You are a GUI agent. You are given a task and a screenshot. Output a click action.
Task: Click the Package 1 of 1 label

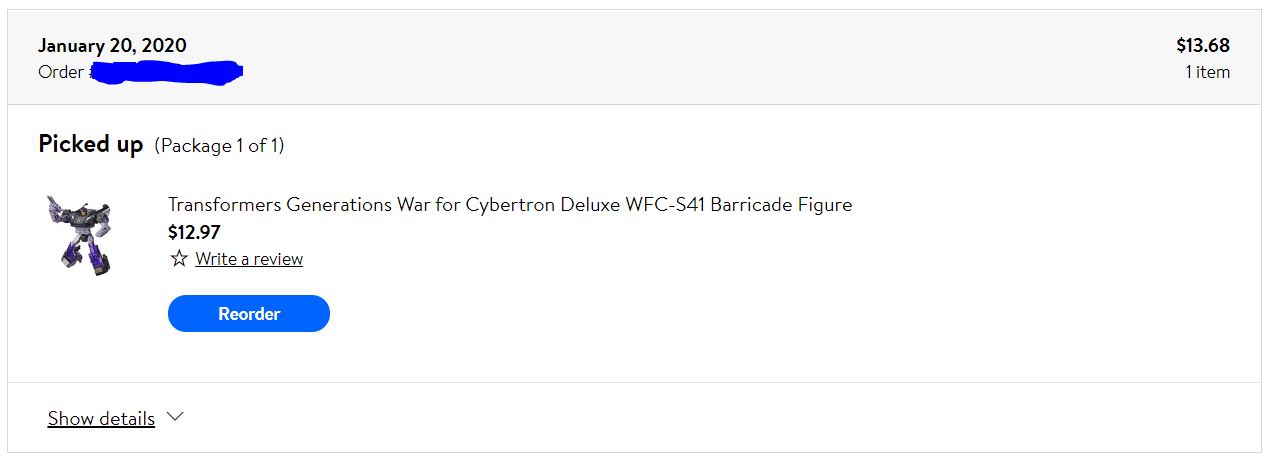point(219,146)
